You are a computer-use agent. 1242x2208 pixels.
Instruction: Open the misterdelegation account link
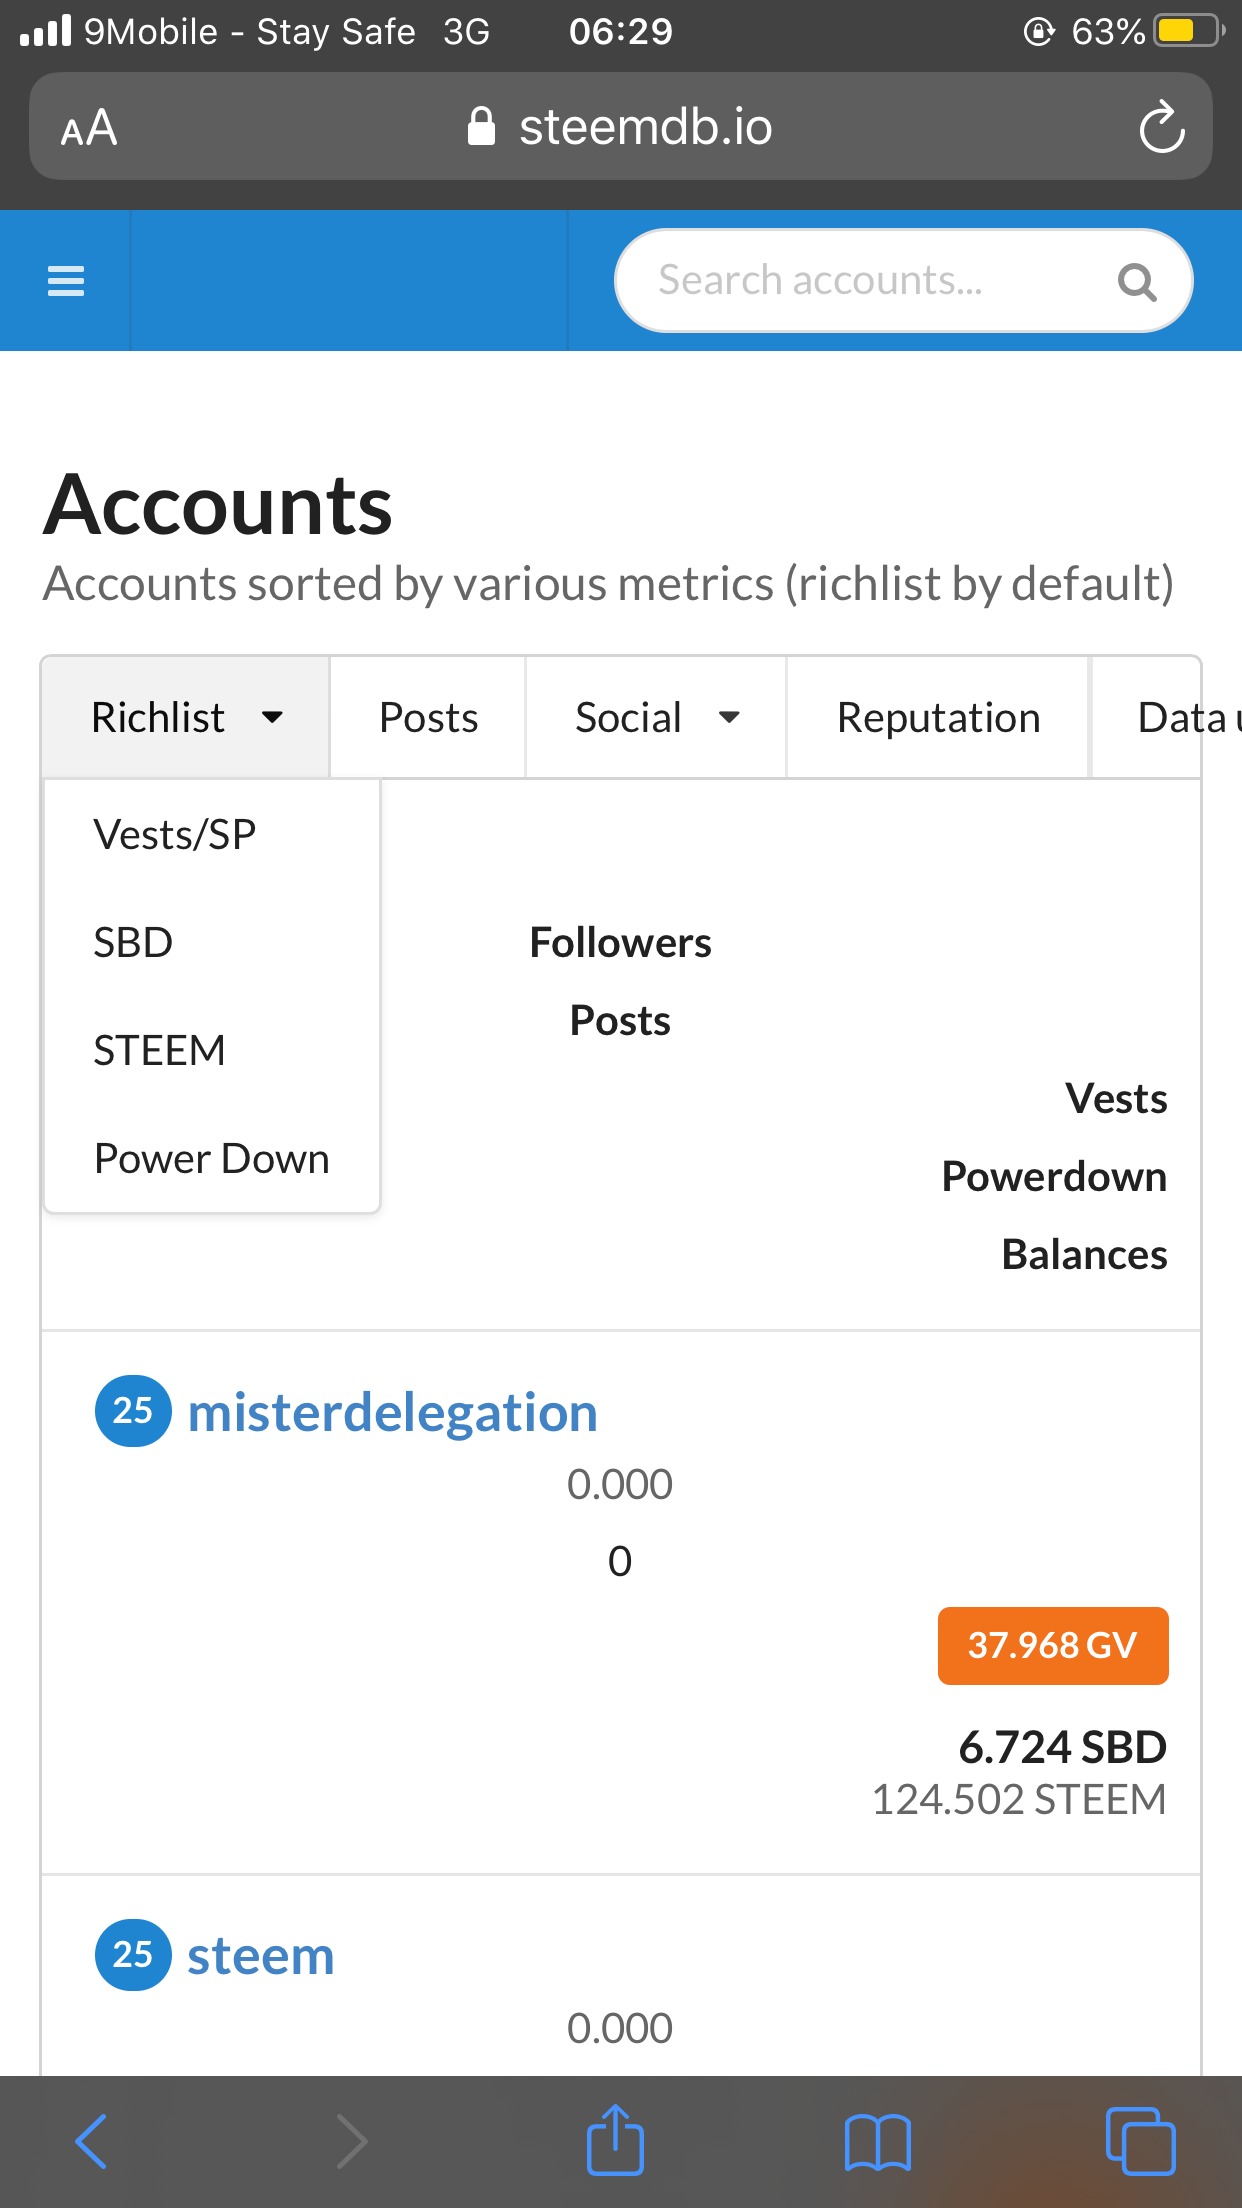392,1412
